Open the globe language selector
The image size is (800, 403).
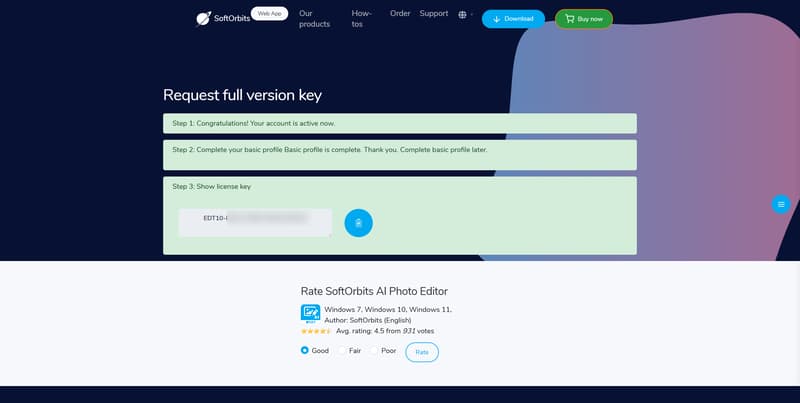(462, 15)
